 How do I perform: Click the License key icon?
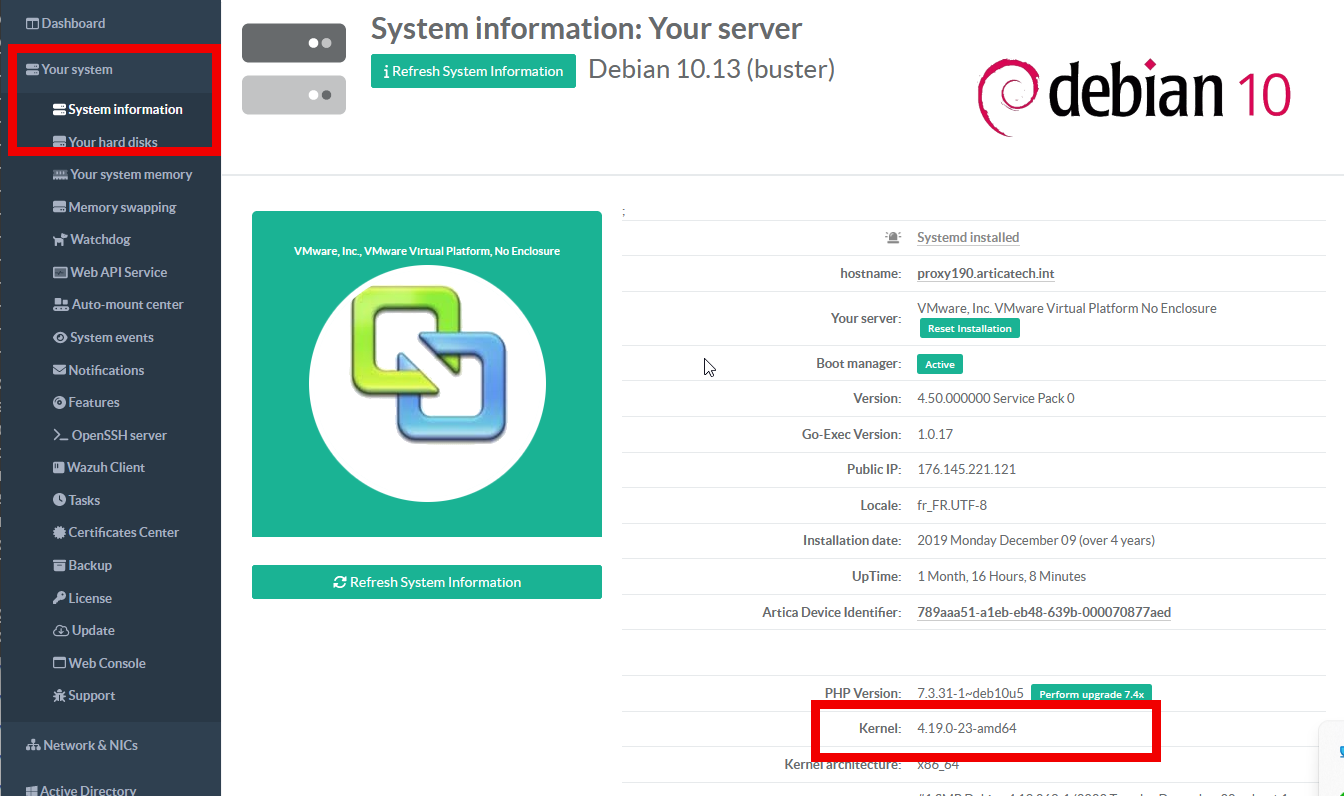pyautogui.click(x=60, y=598)
